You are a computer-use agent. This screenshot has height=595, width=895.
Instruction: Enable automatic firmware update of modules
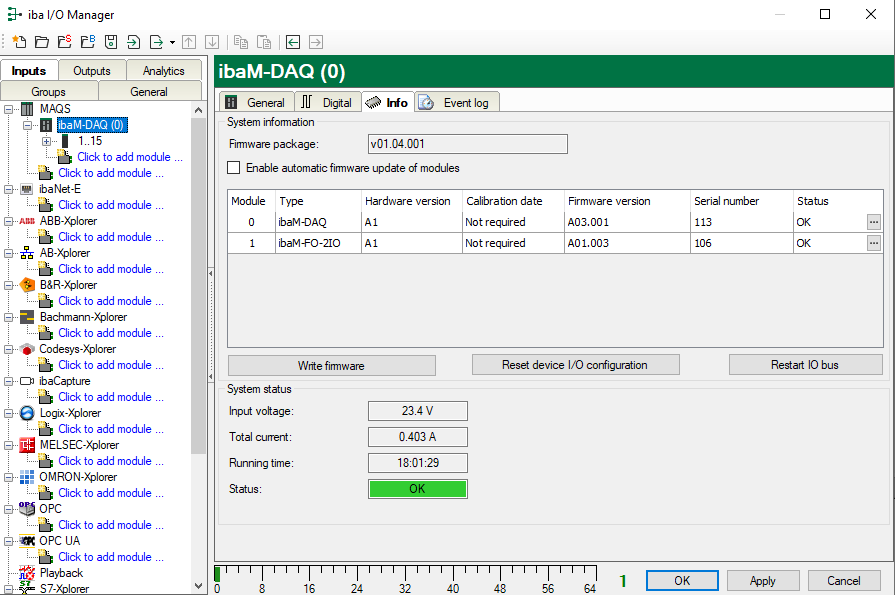235,168
